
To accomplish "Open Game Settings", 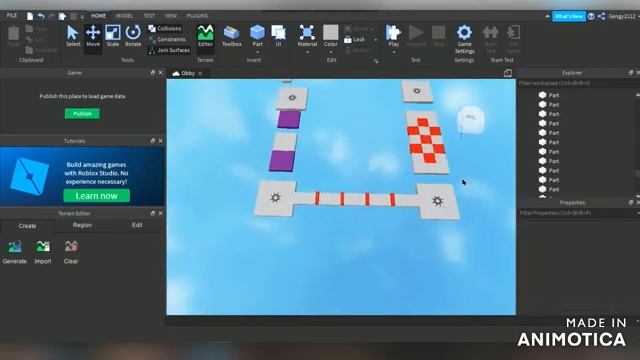I will [x=464, y=39].
